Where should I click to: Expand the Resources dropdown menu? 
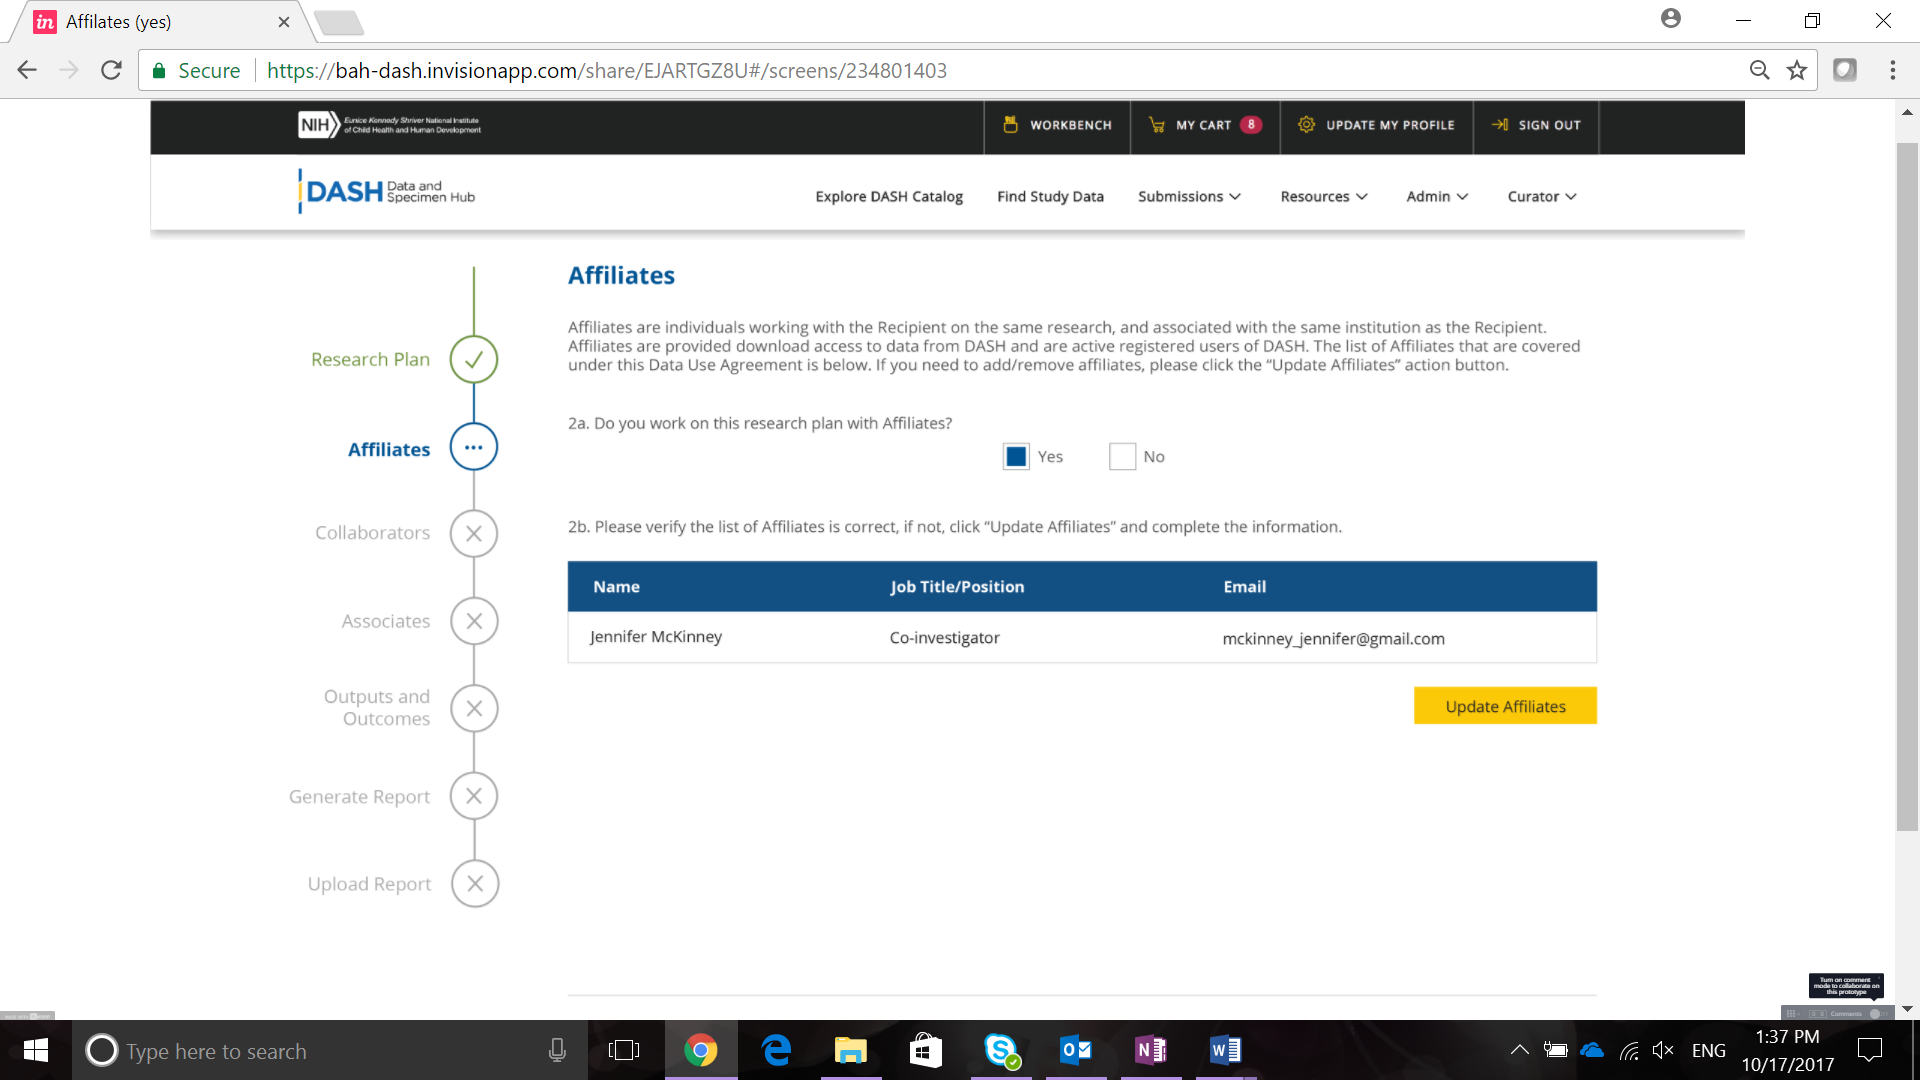pos(1323,197)
